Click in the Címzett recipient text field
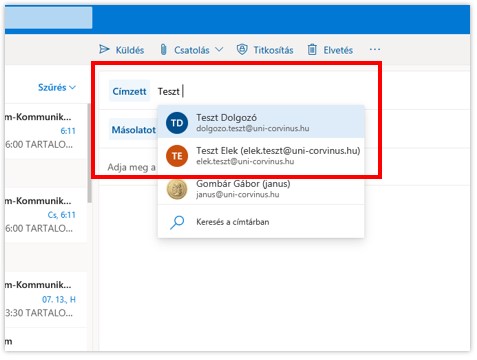Screen dimensions: 477x360 click(263, 91)
